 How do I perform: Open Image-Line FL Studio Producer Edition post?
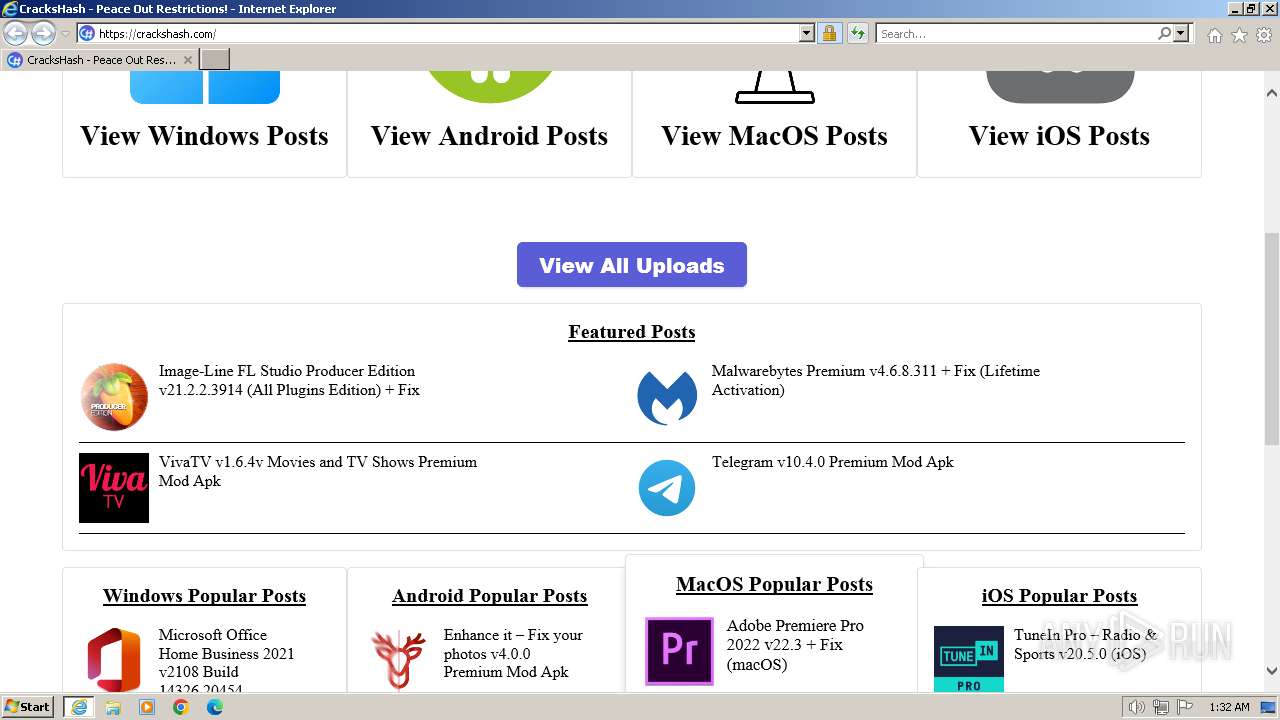[289, 380]
